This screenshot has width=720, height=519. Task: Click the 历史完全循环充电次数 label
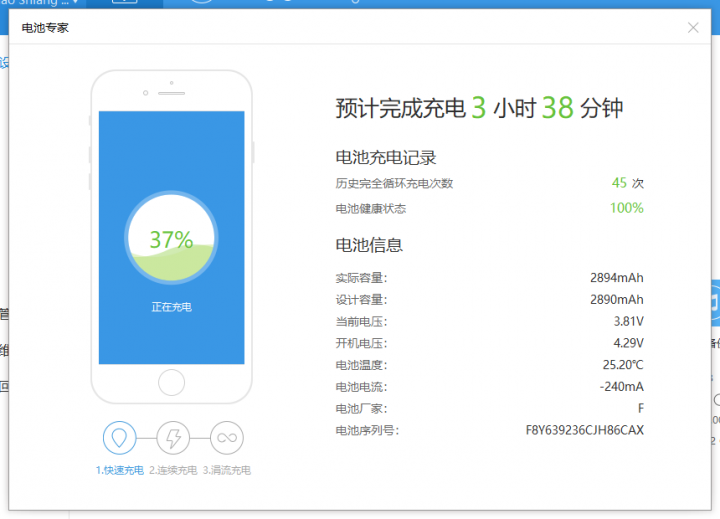pos(394,183)
